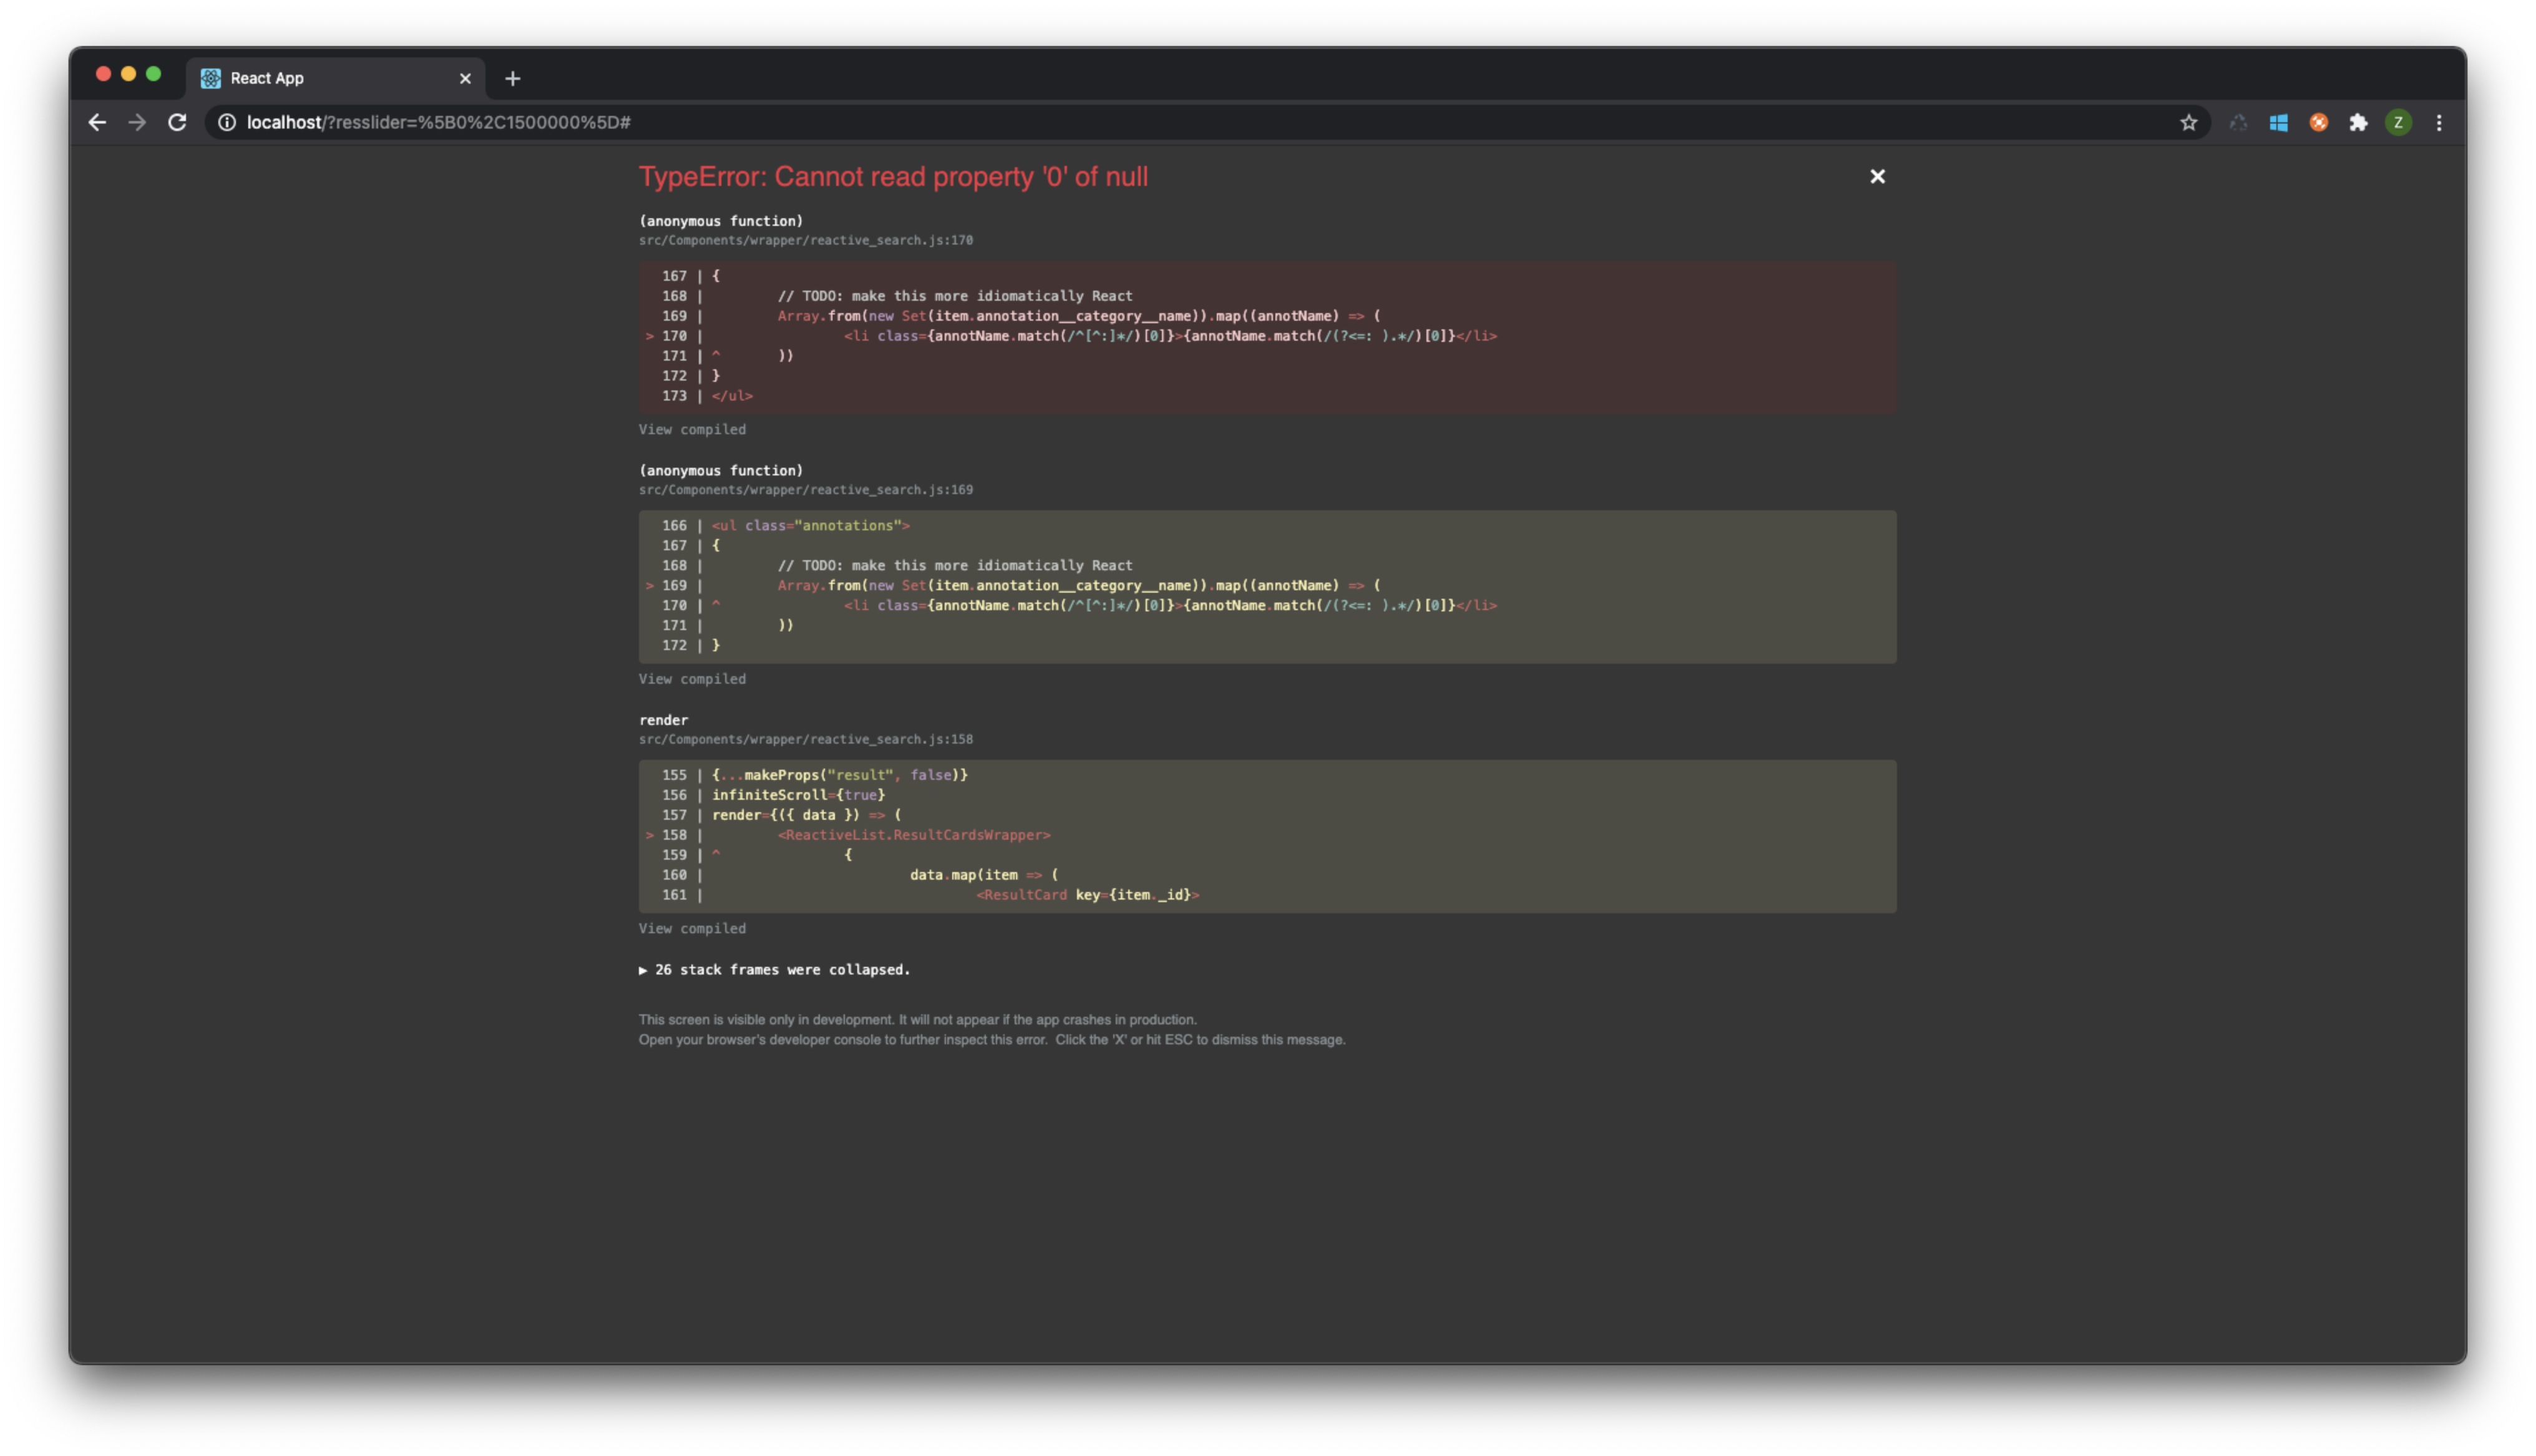Click the React App tab favicon
The image size is (2536, 1456).
pos(210,78)
